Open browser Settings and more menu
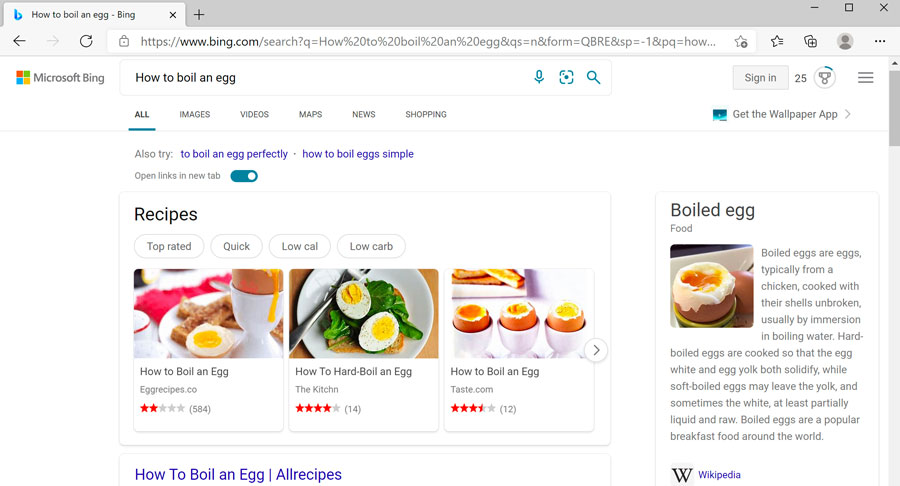Image resolution: width=900 pixels, height=486 pixels. coord(880,41)
